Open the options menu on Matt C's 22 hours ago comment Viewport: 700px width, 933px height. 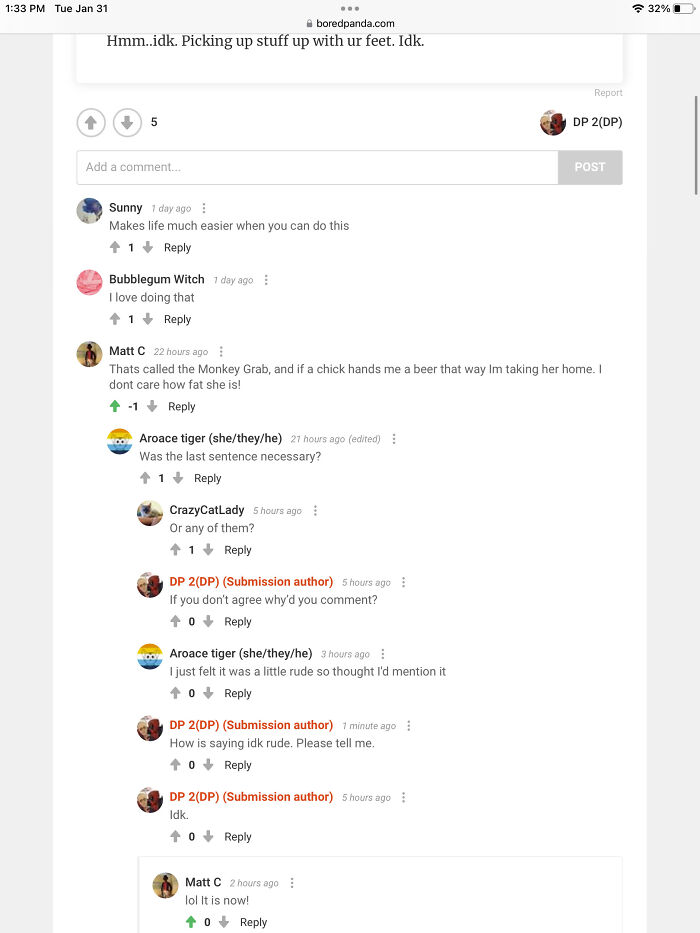click(221, 352)
